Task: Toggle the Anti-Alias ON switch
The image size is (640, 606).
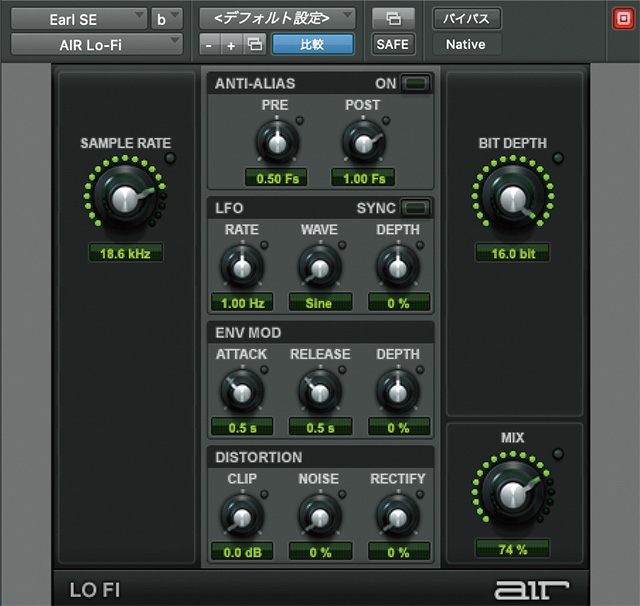Action: 416,83
